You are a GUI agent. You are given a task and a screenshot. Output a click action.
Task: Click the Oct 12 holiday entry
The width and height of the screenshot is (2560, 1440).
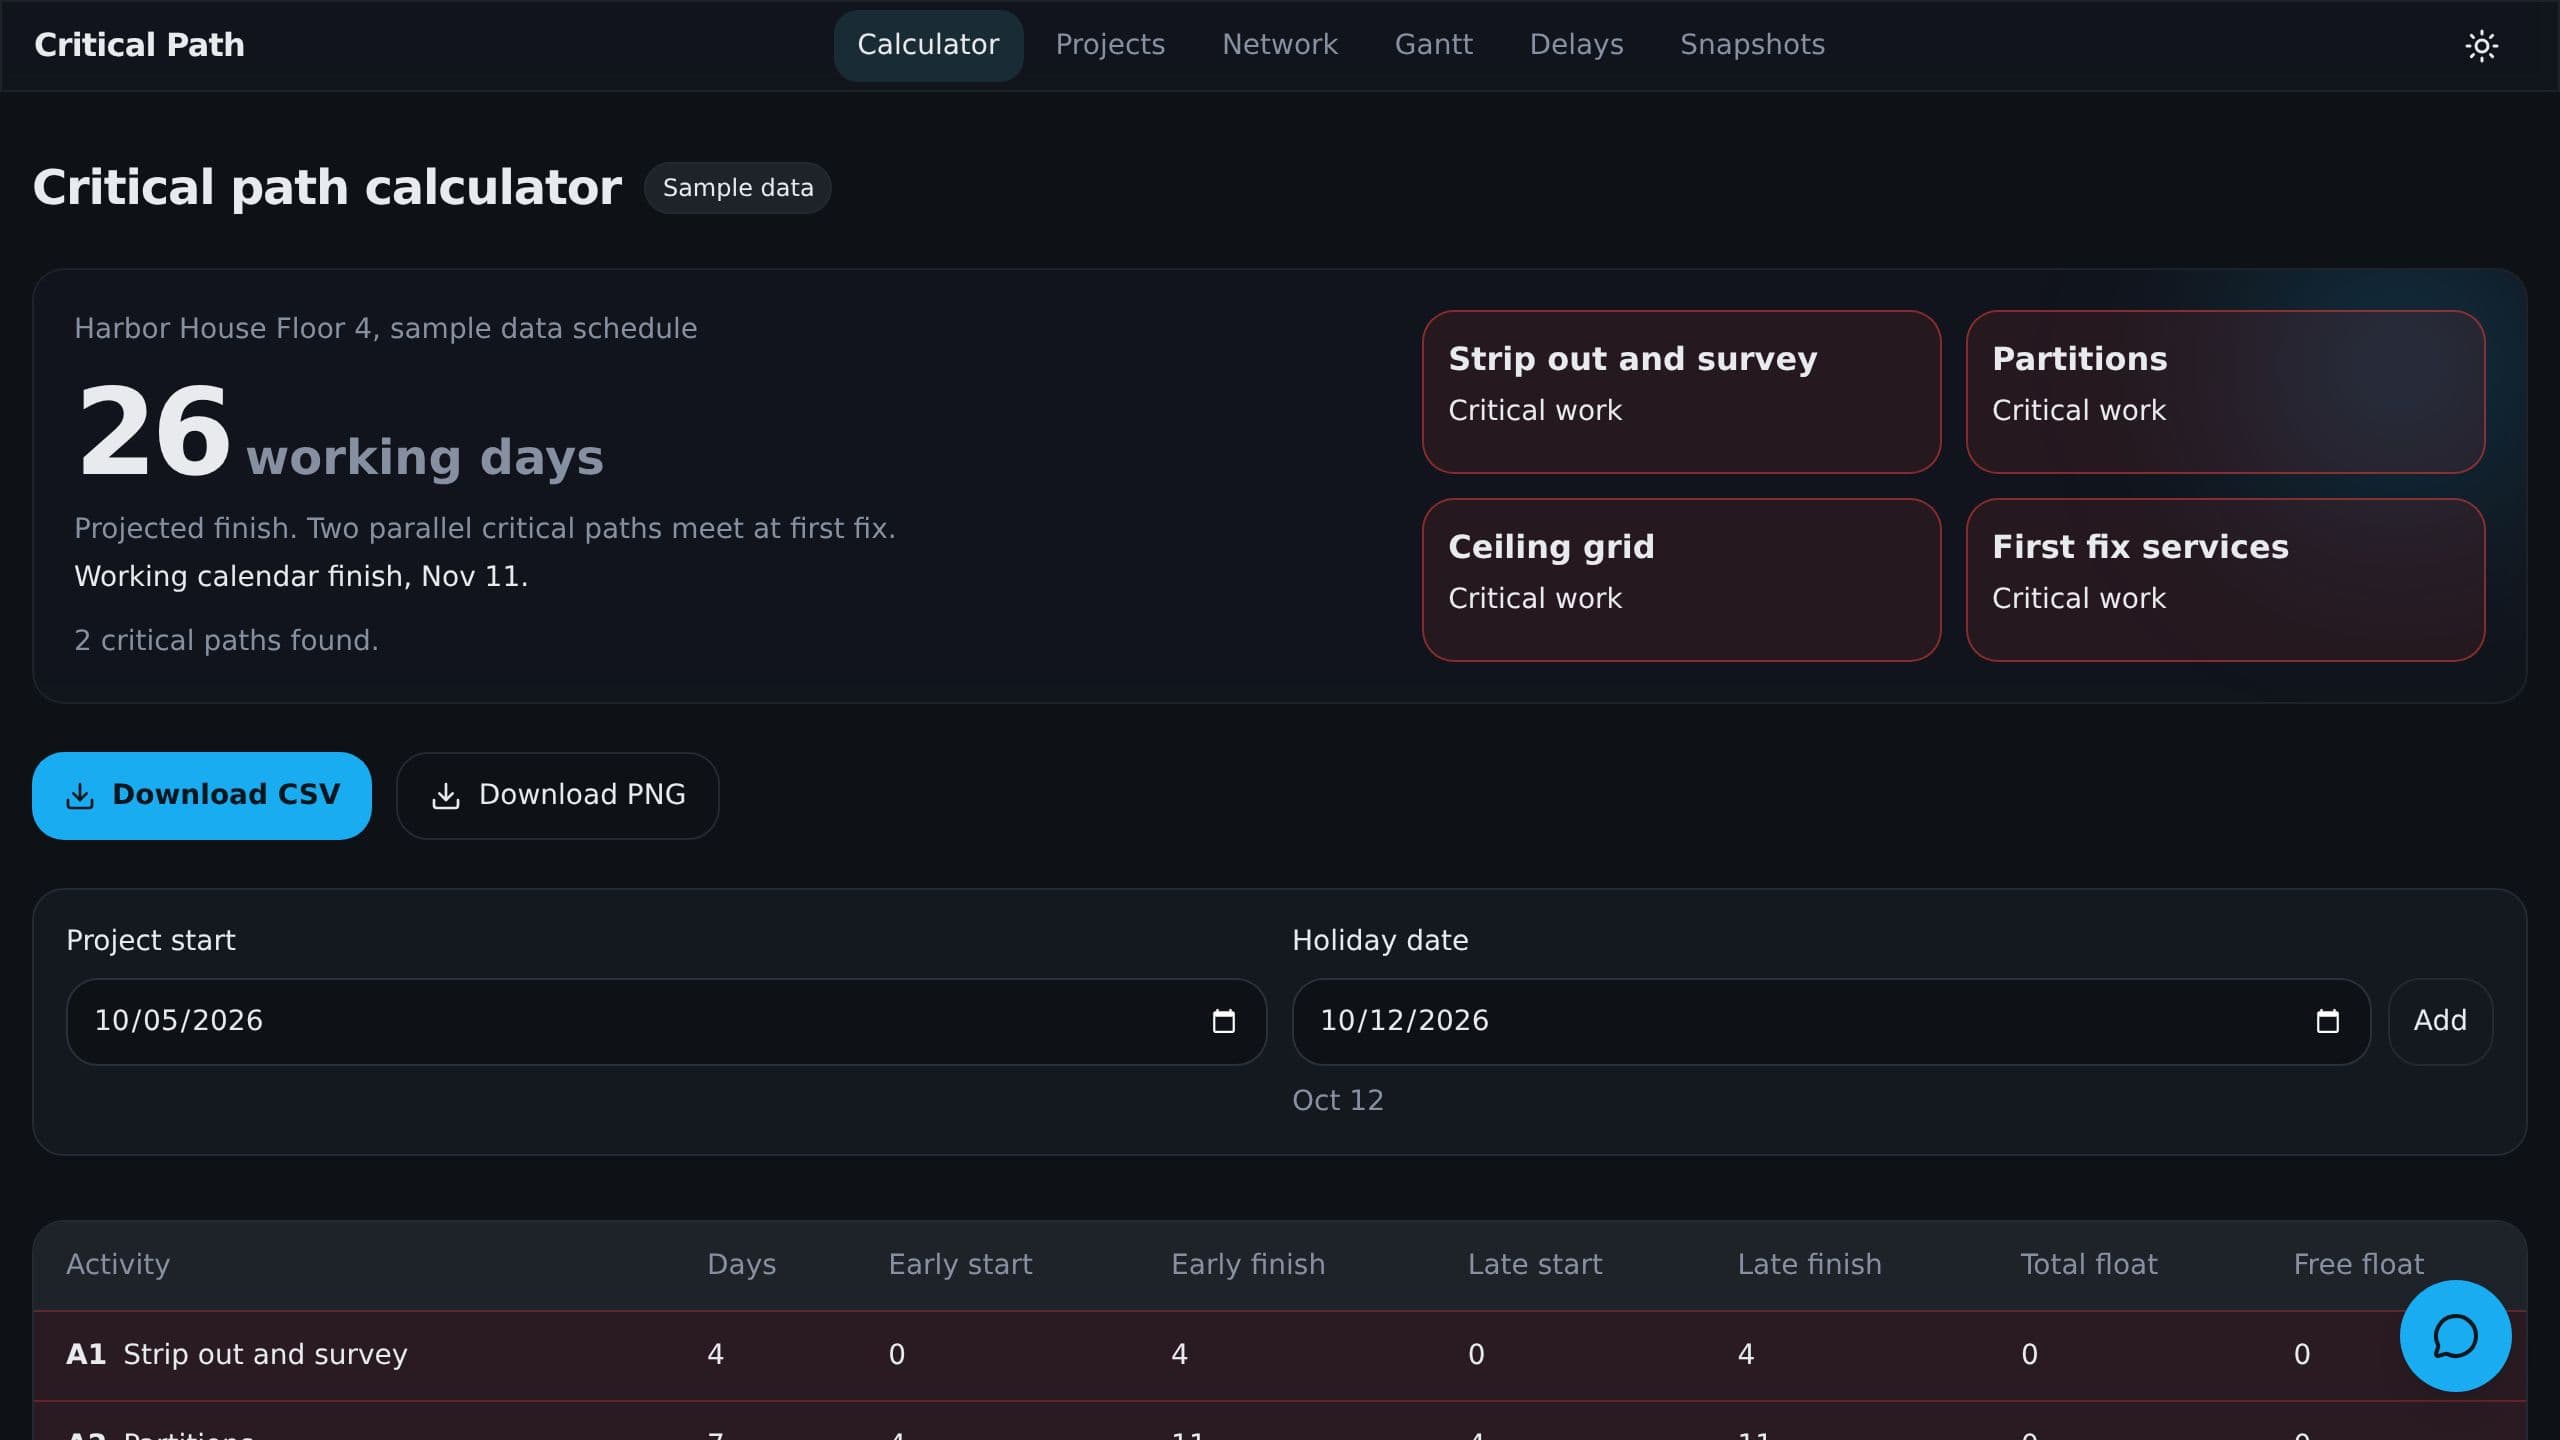coord(1337,1100)
